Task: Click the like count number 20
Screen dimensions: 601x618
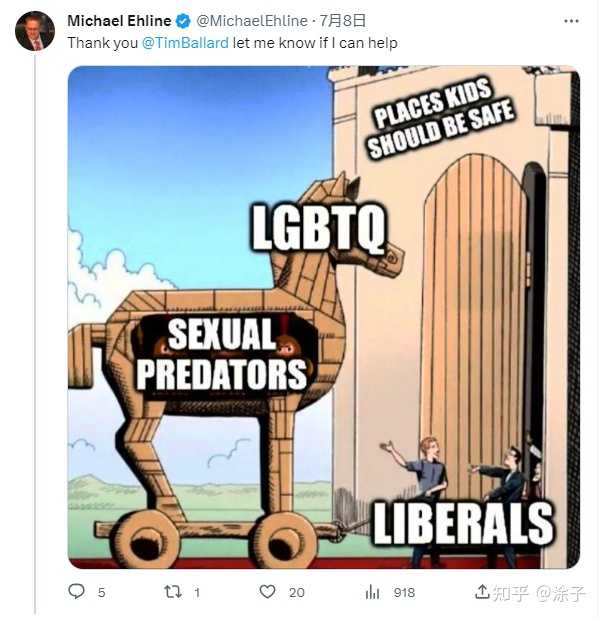Action: tap(297, 592)
